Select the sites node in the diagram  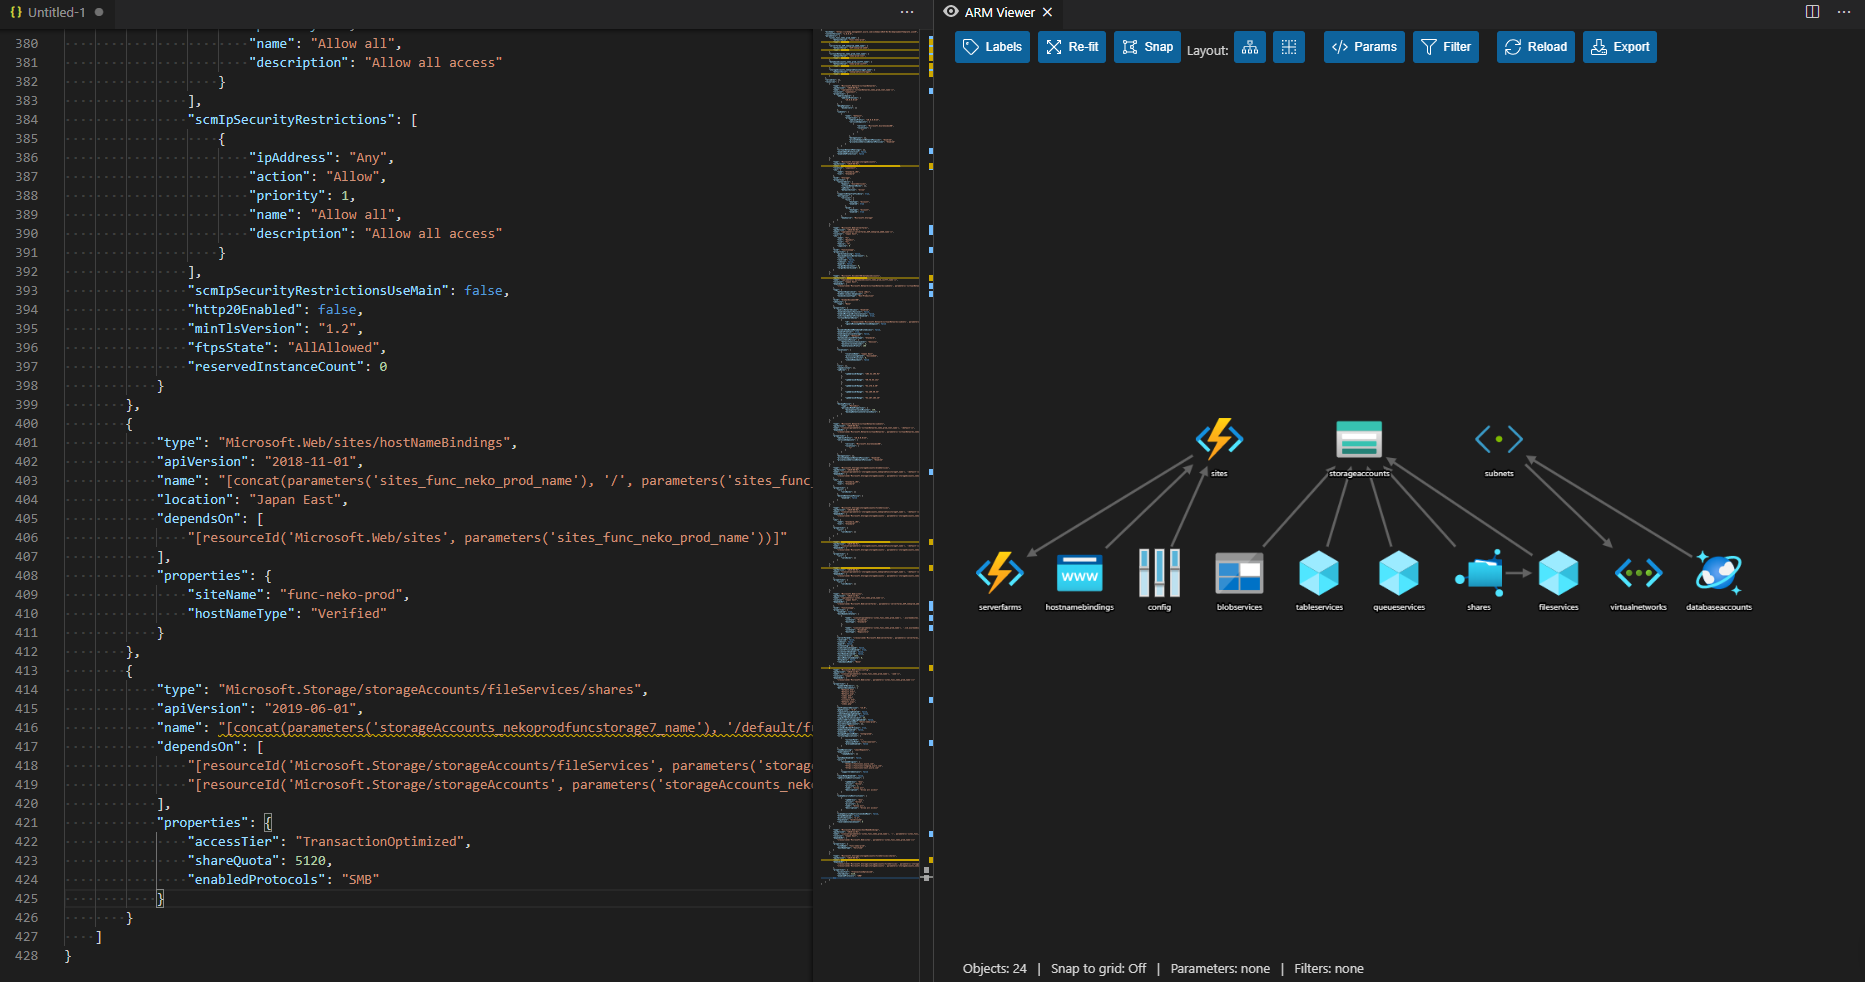click(1219, 438)
